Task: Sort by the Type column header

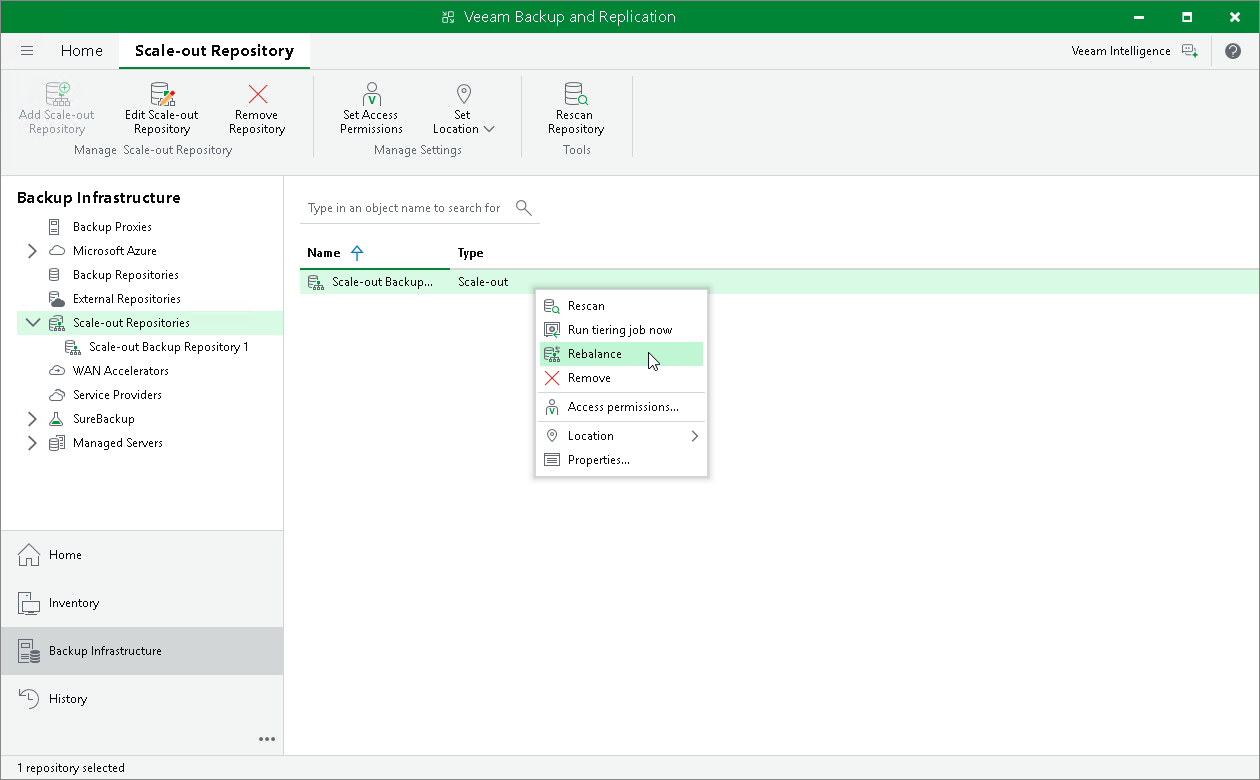Action: coord(470,253)
